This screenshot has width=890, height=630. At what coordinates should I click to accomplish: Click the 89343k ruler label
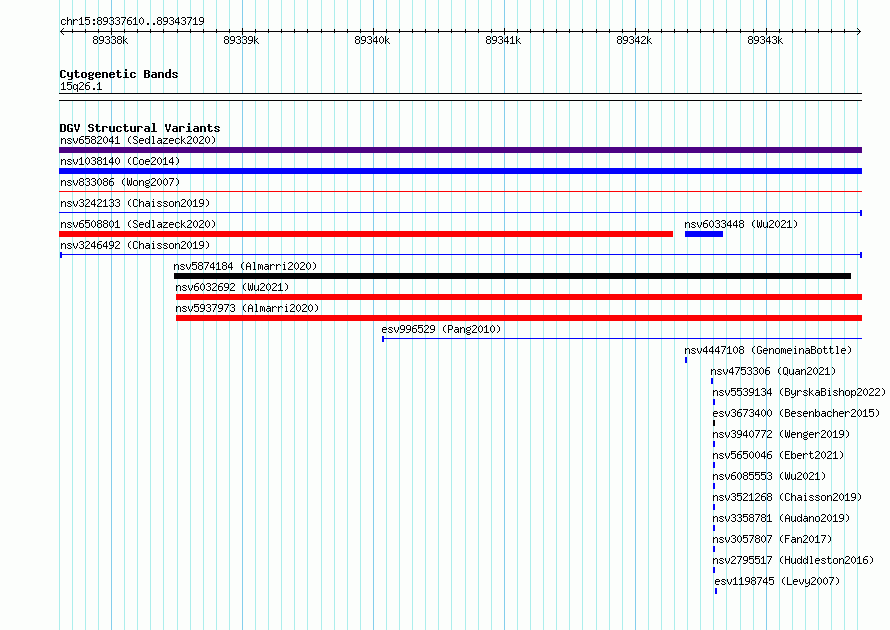765,40
